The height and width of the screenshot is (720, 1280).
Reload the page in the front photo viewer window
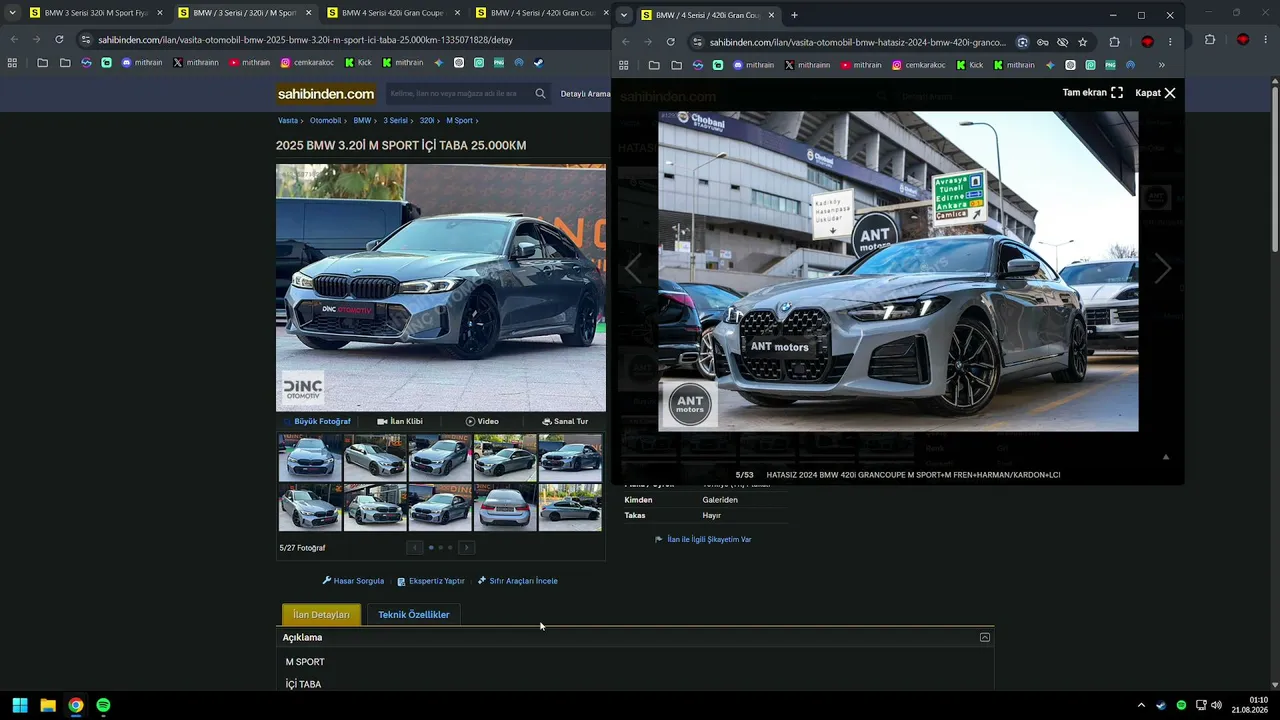[670, 42]
